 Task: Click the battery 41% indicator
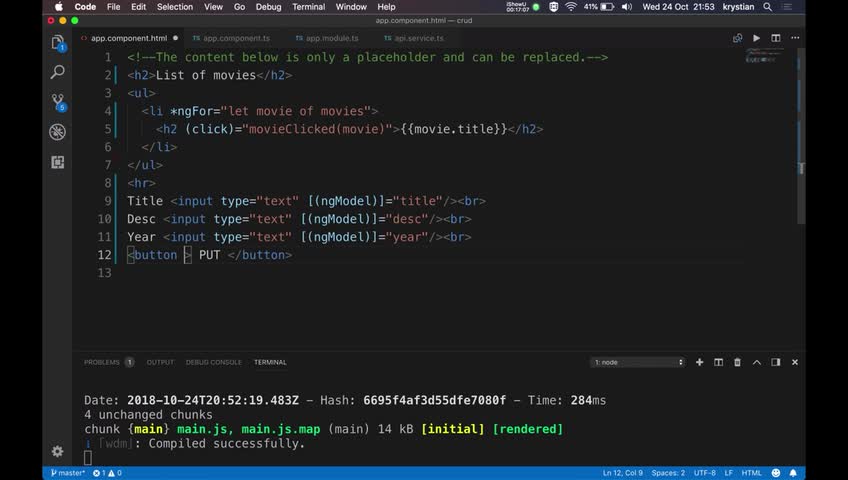point(599,7)
